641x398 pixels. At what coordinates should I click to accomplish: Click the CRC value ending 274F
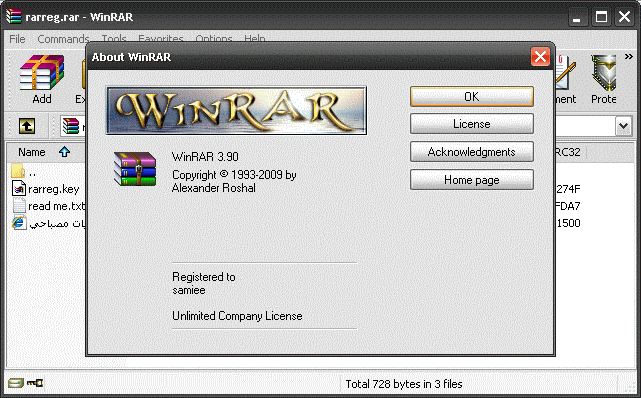pos(568,189)
